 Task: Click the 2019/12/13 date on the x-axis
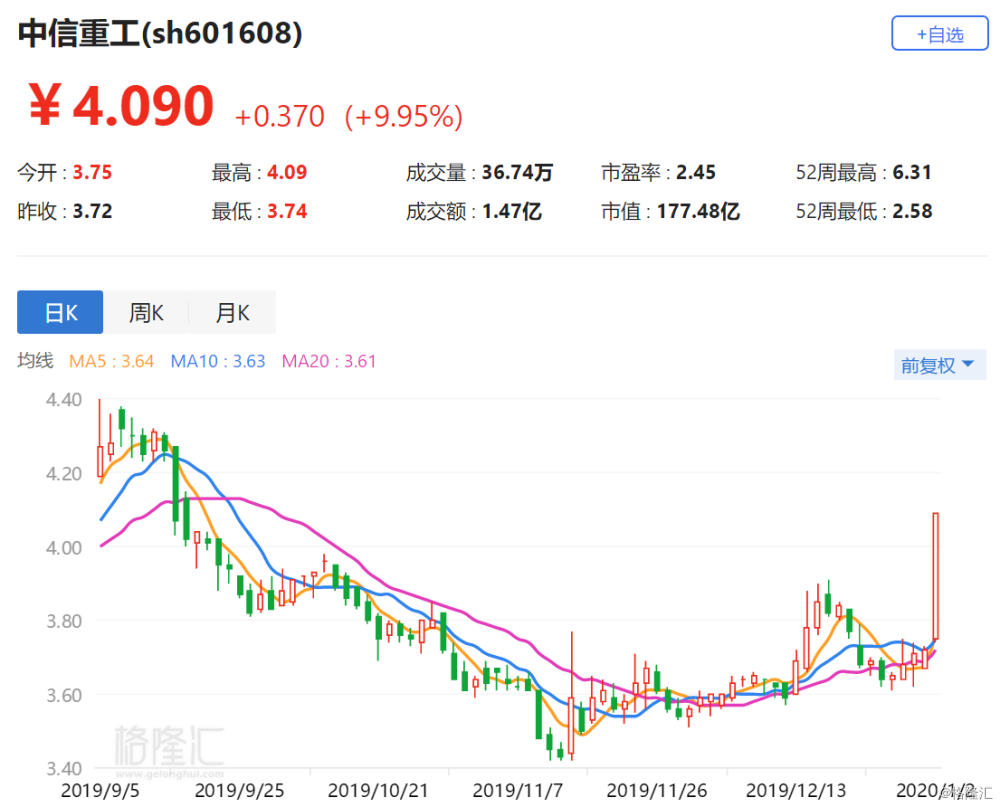click(796, 790)
